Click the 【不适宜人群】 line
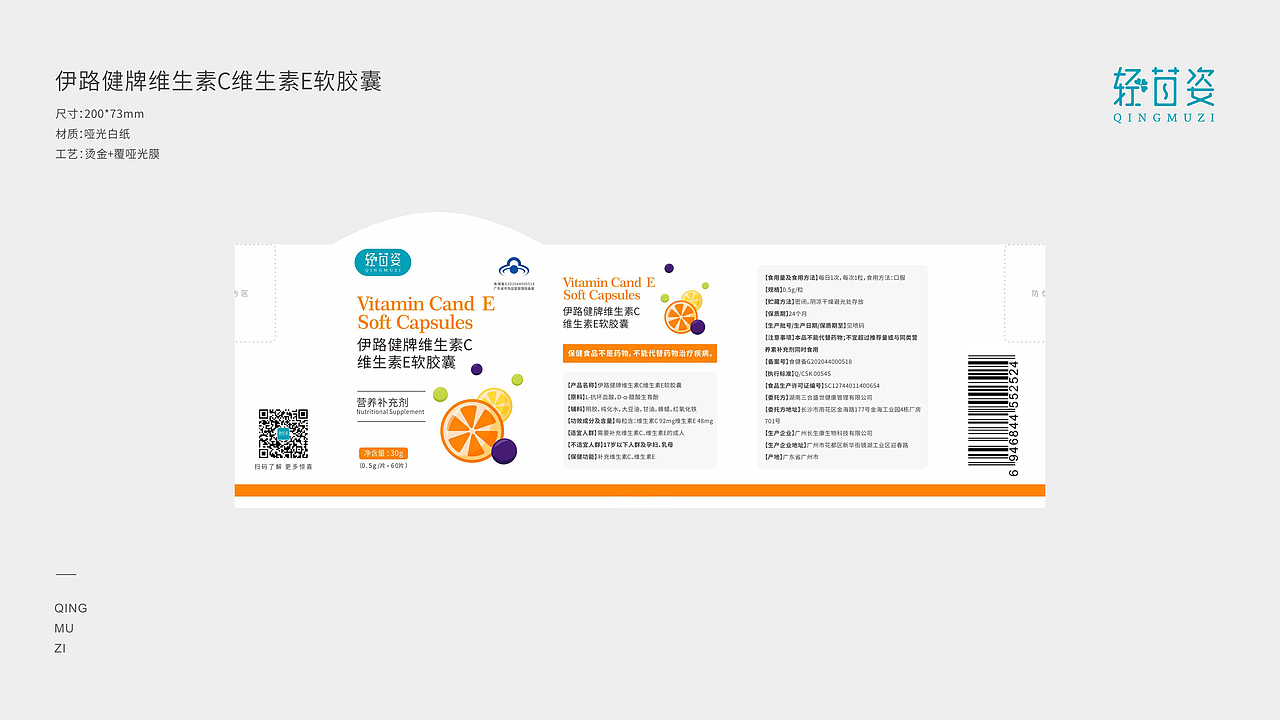 click(x=619, y=445)
